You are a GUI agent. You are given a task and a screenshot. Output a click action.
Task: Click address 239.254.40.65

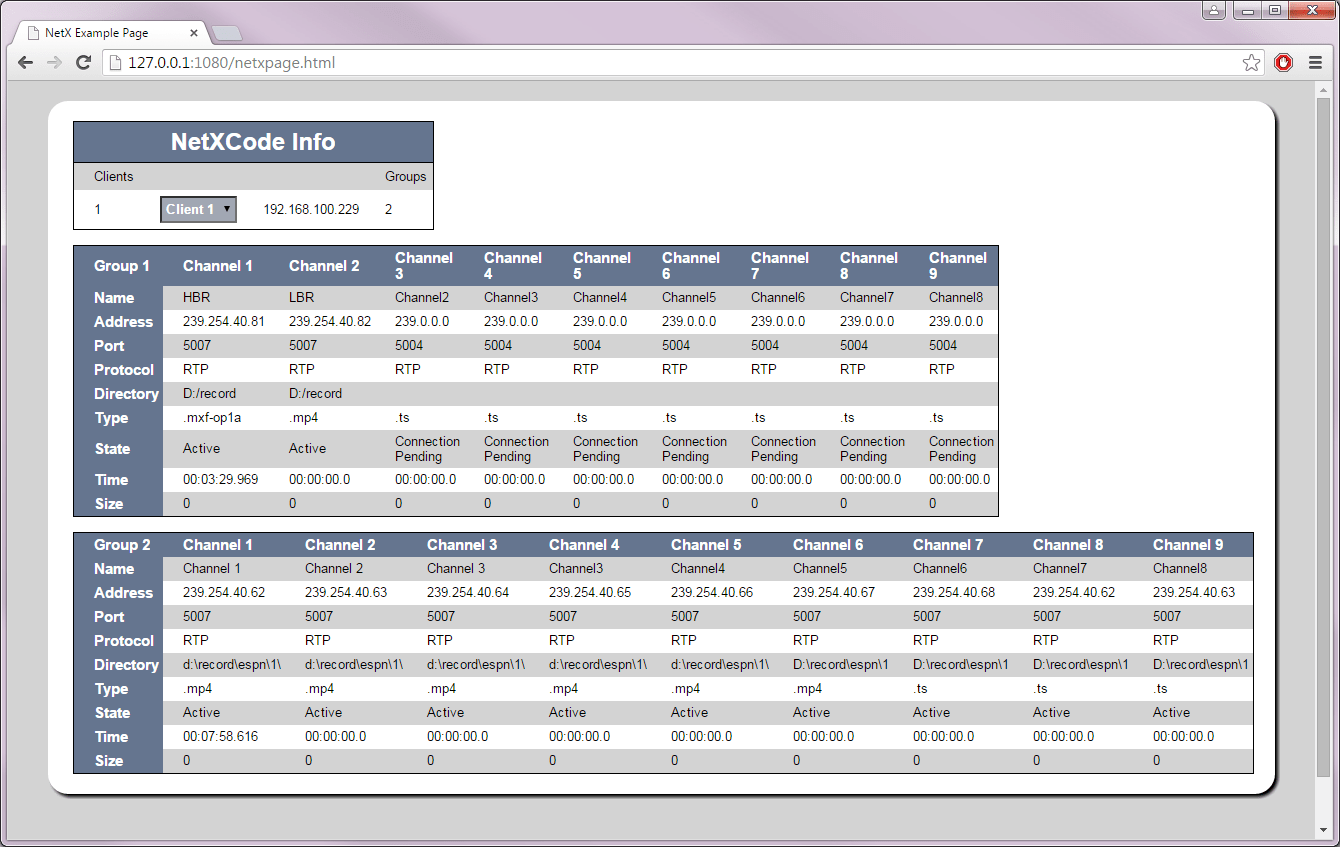(590, 593)
